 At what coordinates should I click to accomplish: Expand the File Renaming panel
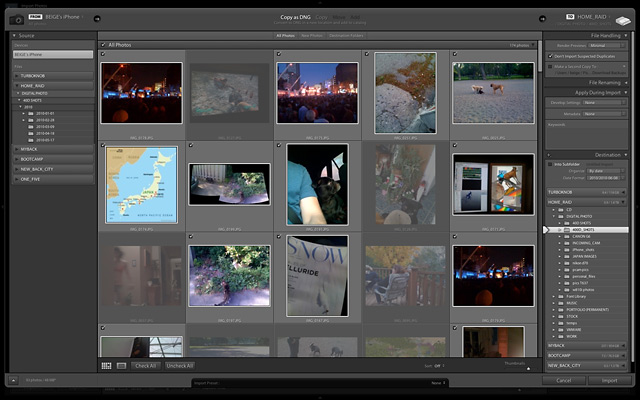tap(625, 83)
